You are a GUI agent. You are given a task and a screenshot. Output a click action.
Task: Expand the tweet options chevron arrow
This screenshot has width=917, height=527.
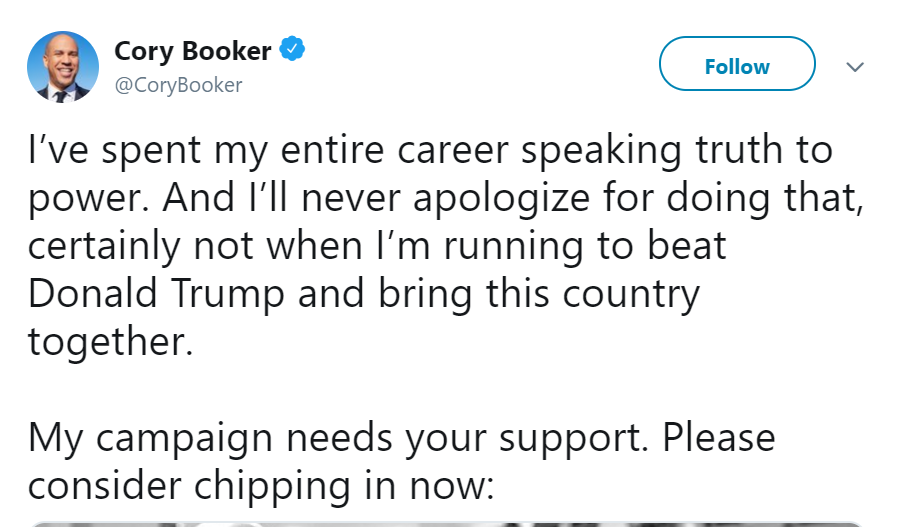point(854,67)
